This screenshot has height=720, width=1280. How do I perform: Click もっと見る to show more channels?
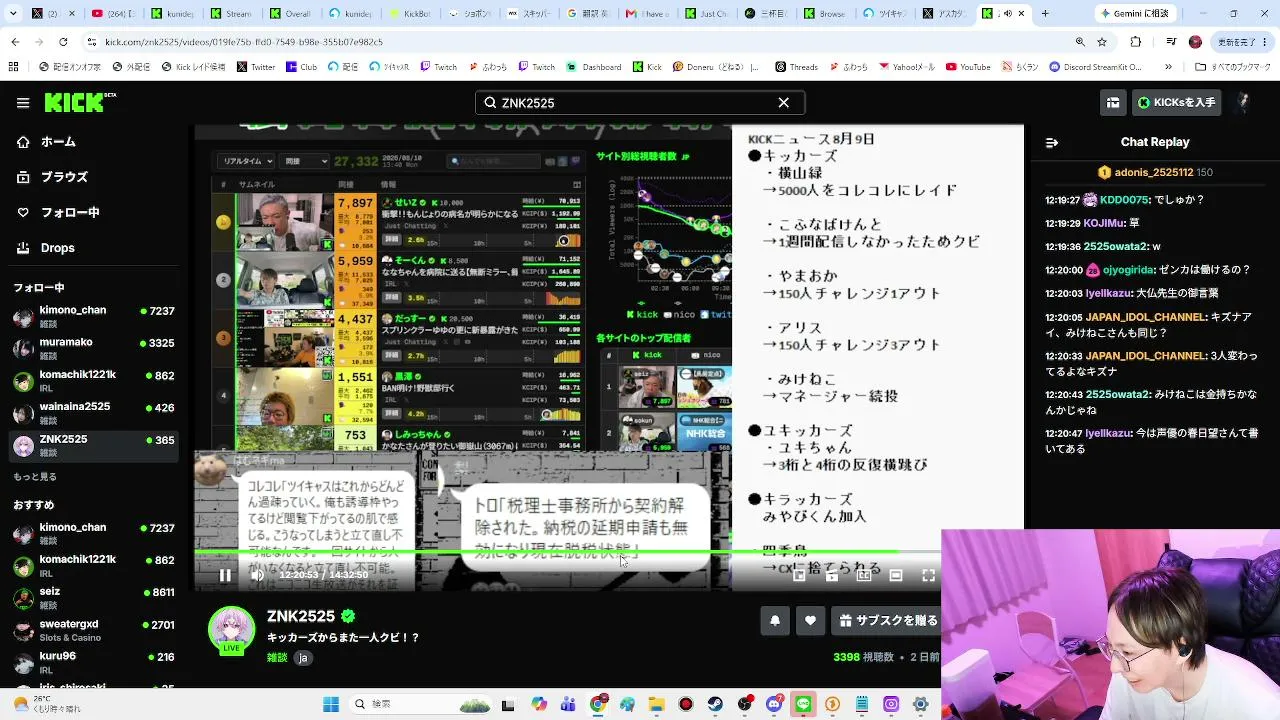click(x=35, y=477)
